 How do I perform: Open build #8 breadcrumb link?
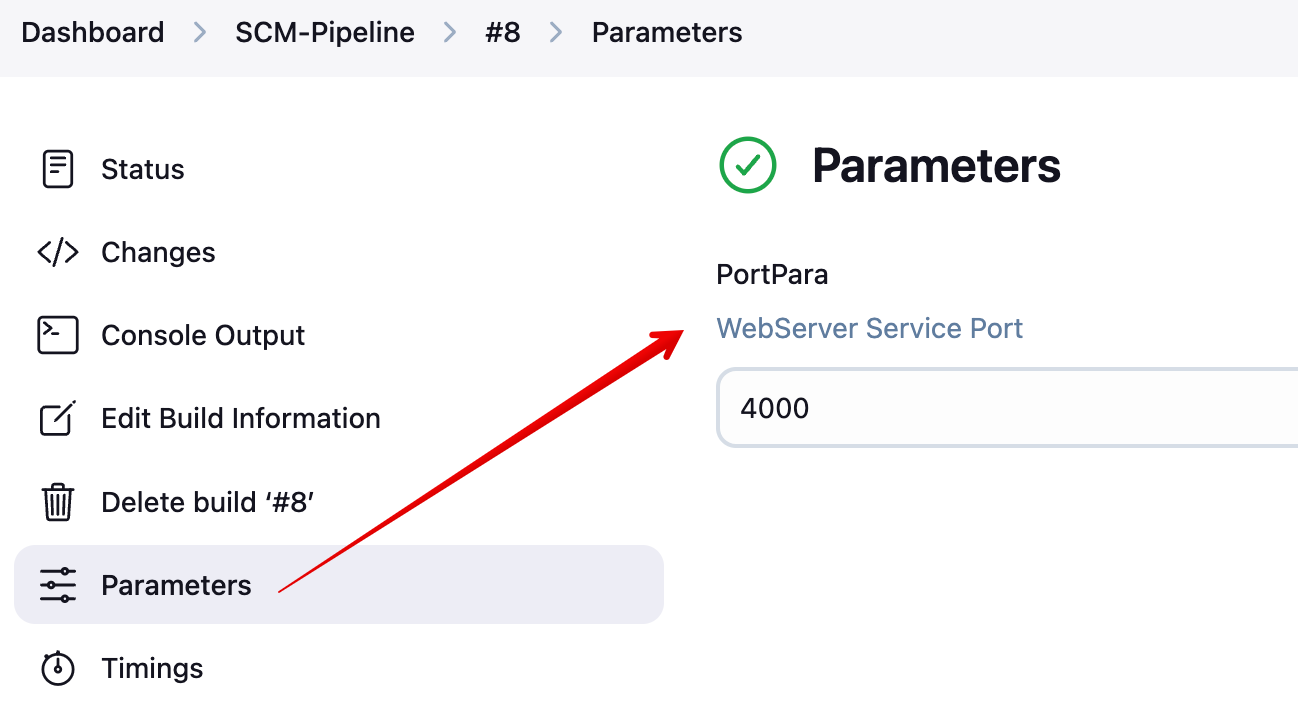(502, 33)
